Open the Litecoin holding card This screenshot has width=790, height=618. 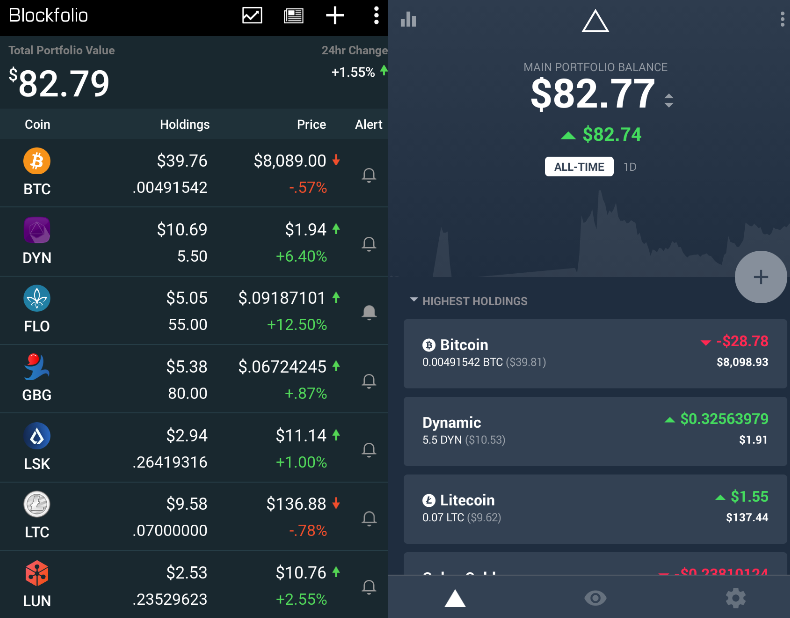(x=595, y=508)
